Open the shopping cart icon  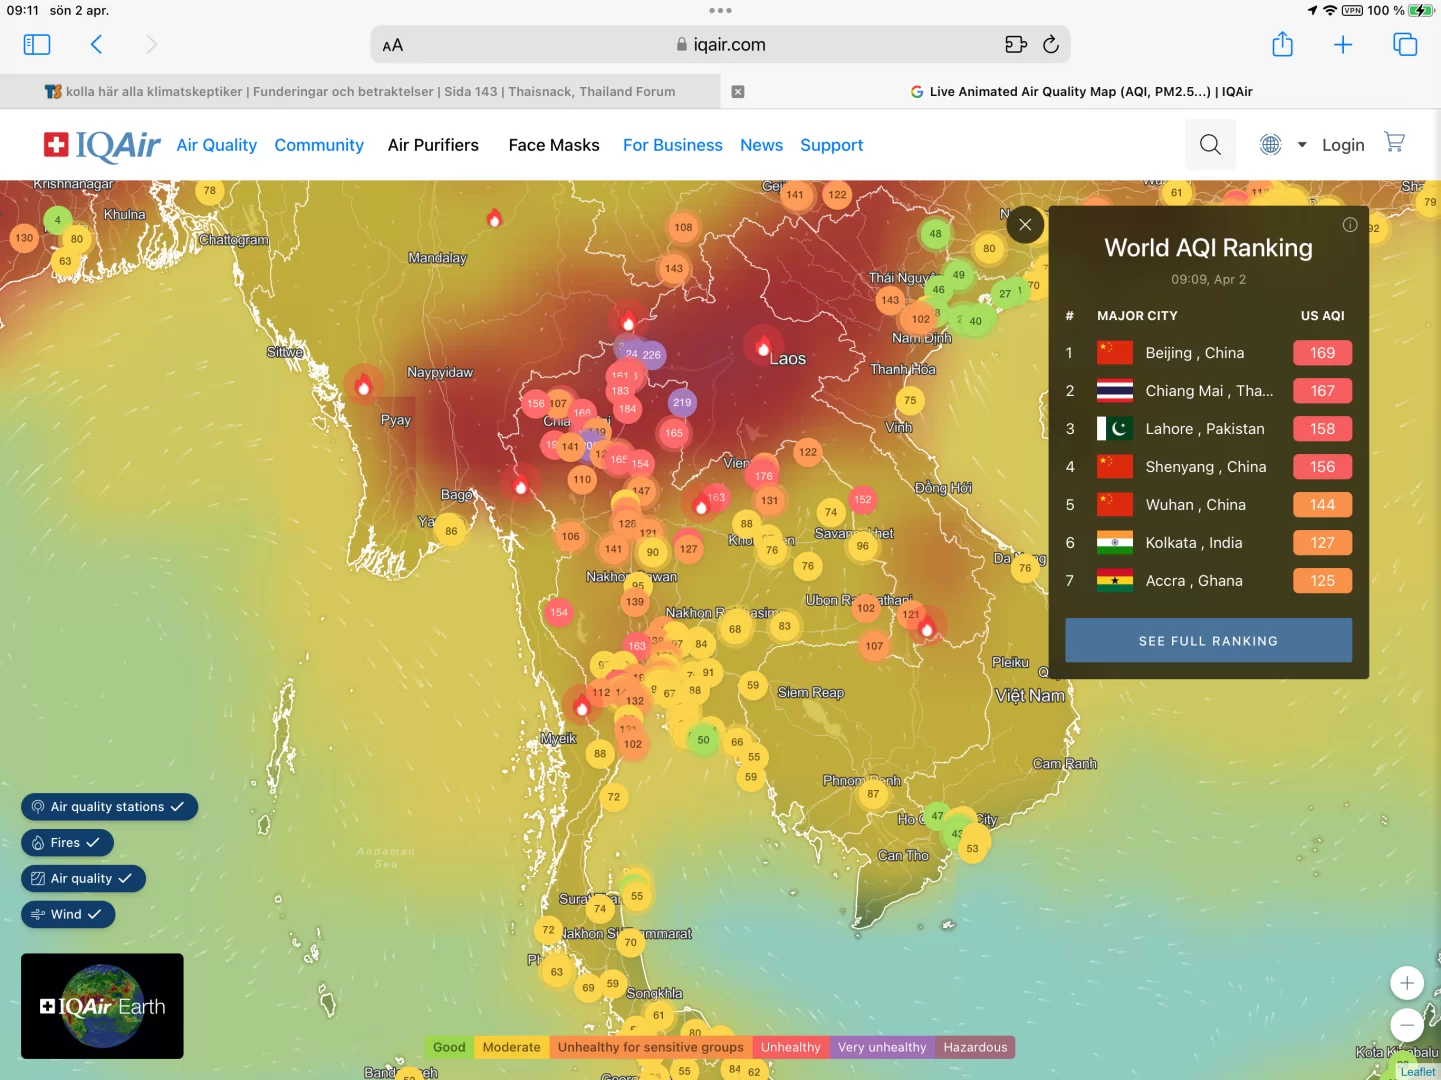pos(1394,143)
